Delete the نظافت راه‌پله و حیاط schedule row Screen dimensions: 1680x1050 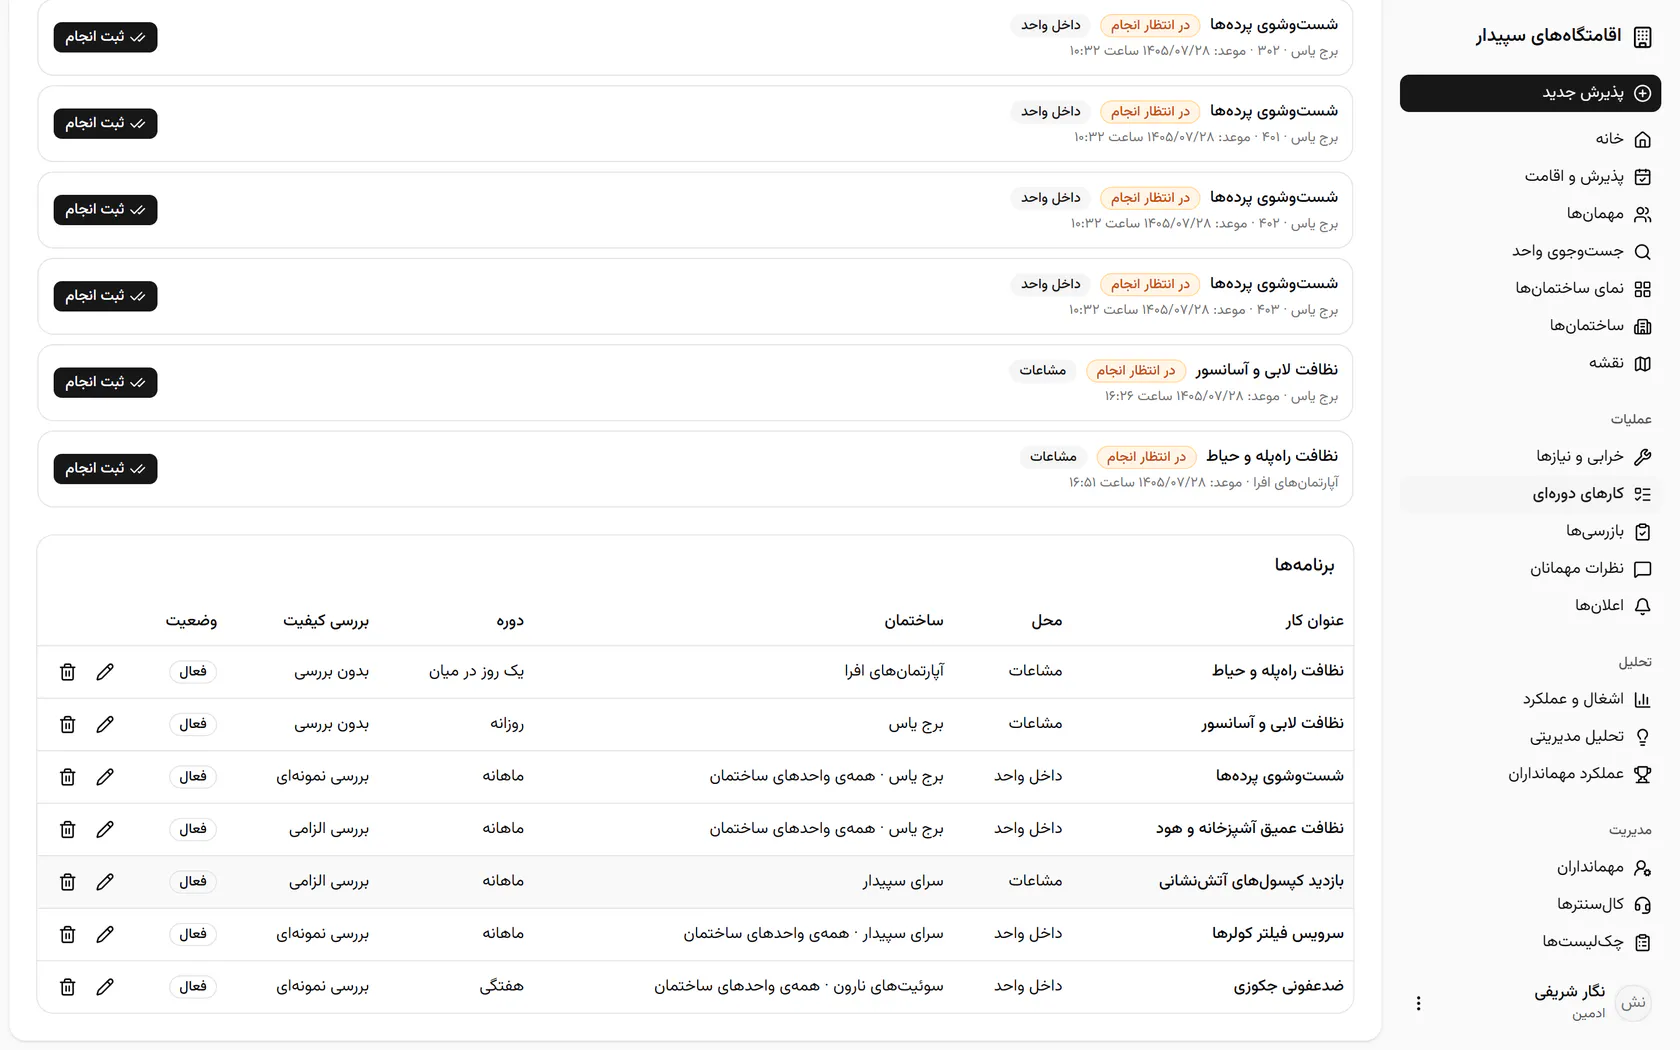pyautogui.click(x=68, y=672)
